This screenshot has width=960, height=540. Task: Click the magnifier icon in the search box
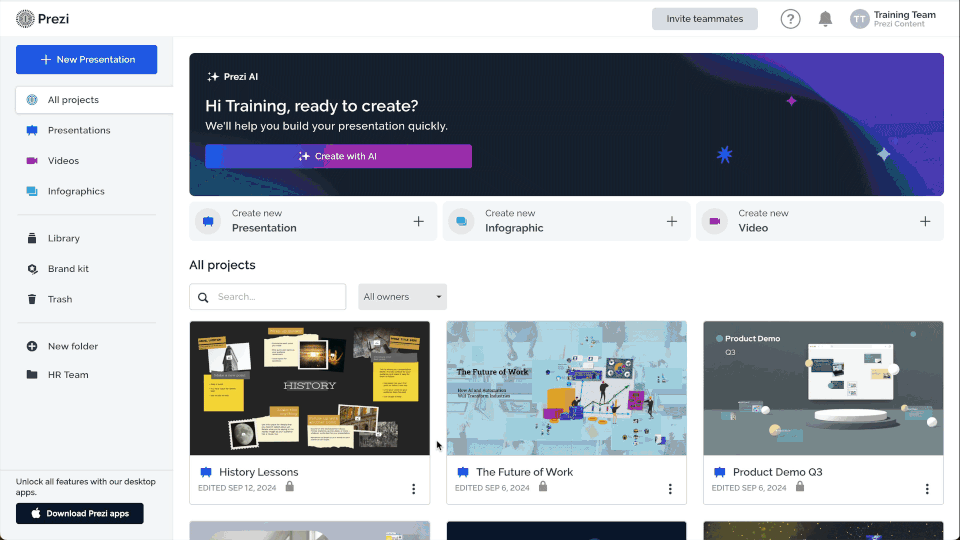(x=203, y=297)
